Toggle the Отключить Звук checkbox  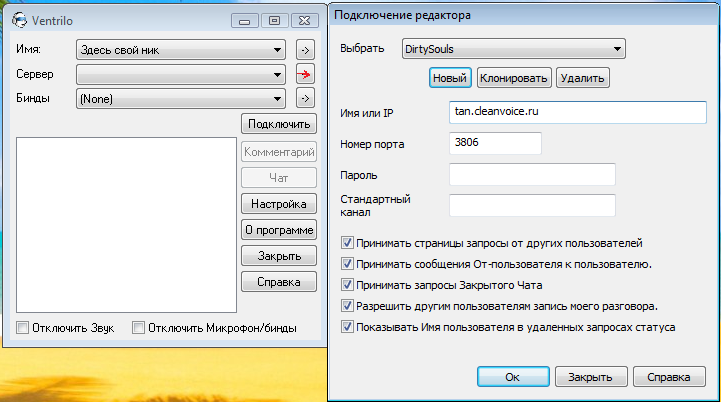22,327
